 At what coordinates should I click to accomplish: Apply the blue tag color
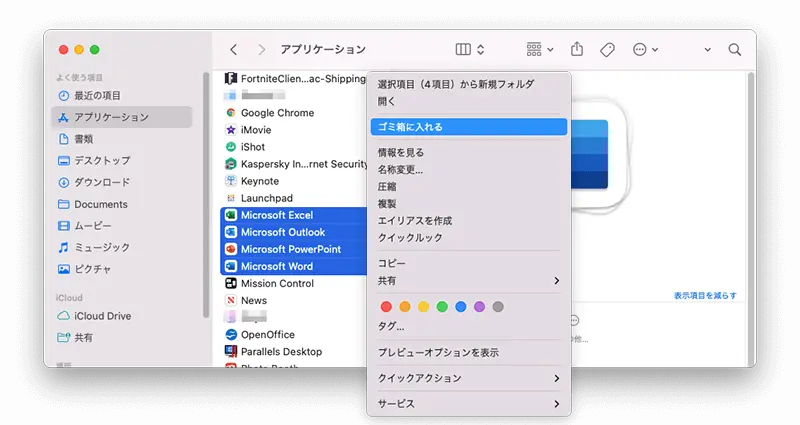click(x=461, y=307)
